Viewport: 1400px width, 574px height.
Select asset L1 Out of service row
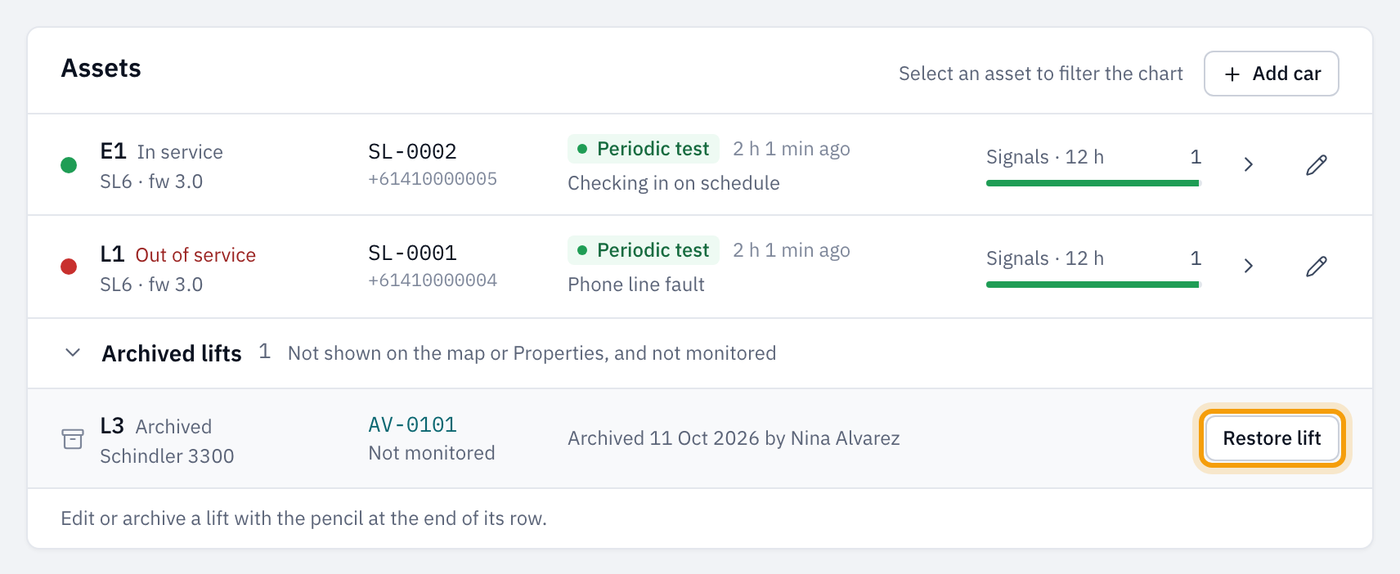(x=700, y=267)
